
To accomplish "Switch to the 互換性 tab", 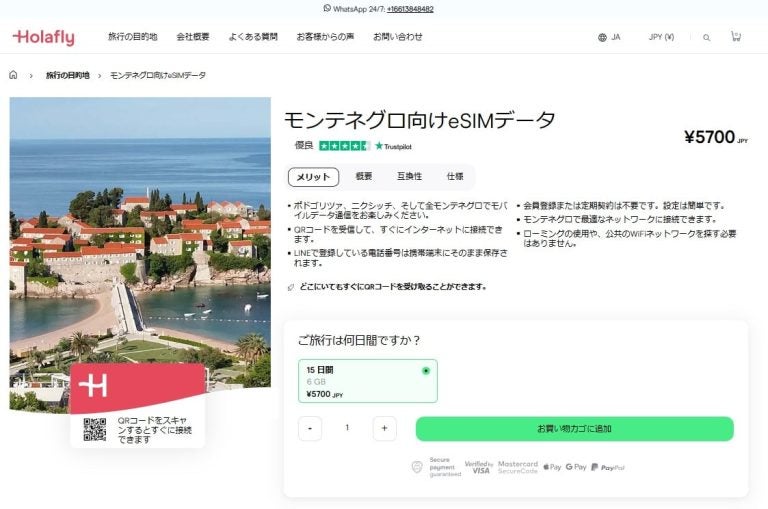I will pos(409,176).
